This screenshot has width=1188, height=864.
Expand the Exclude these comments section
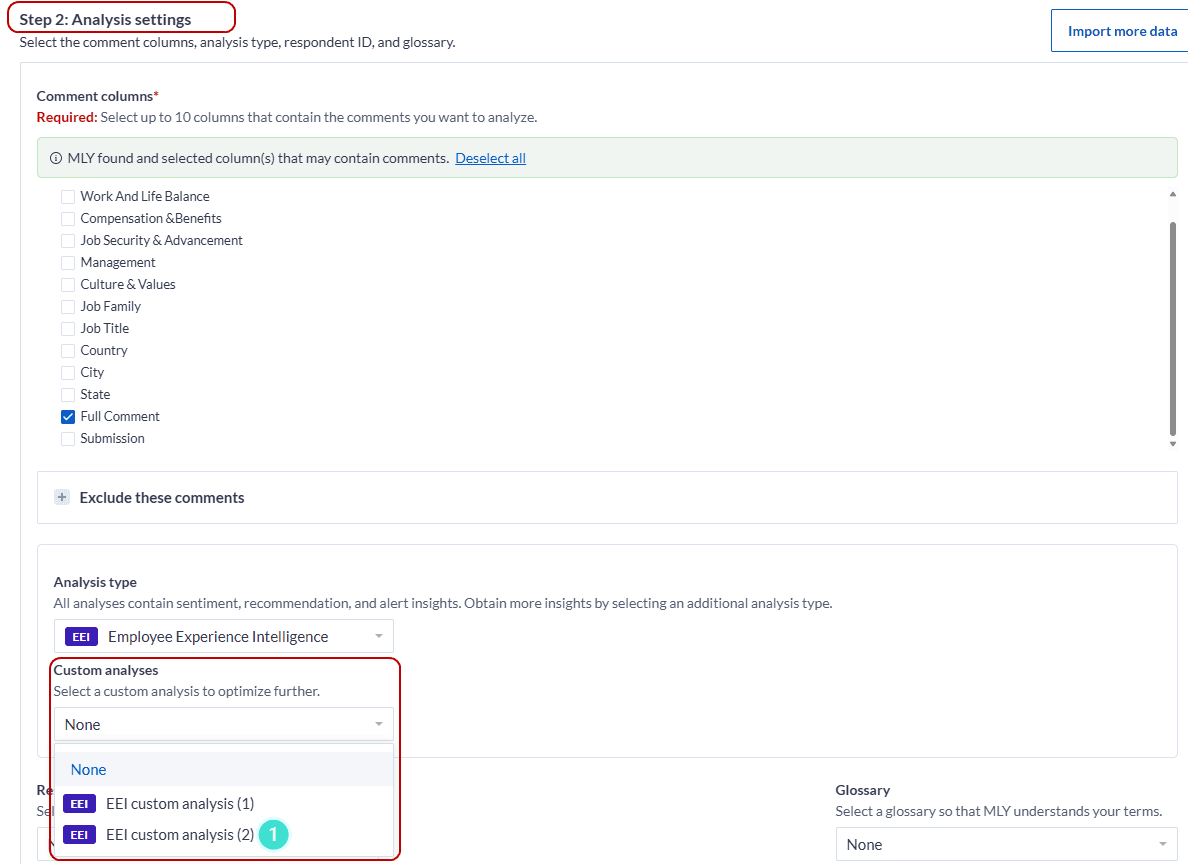(62, 497)
